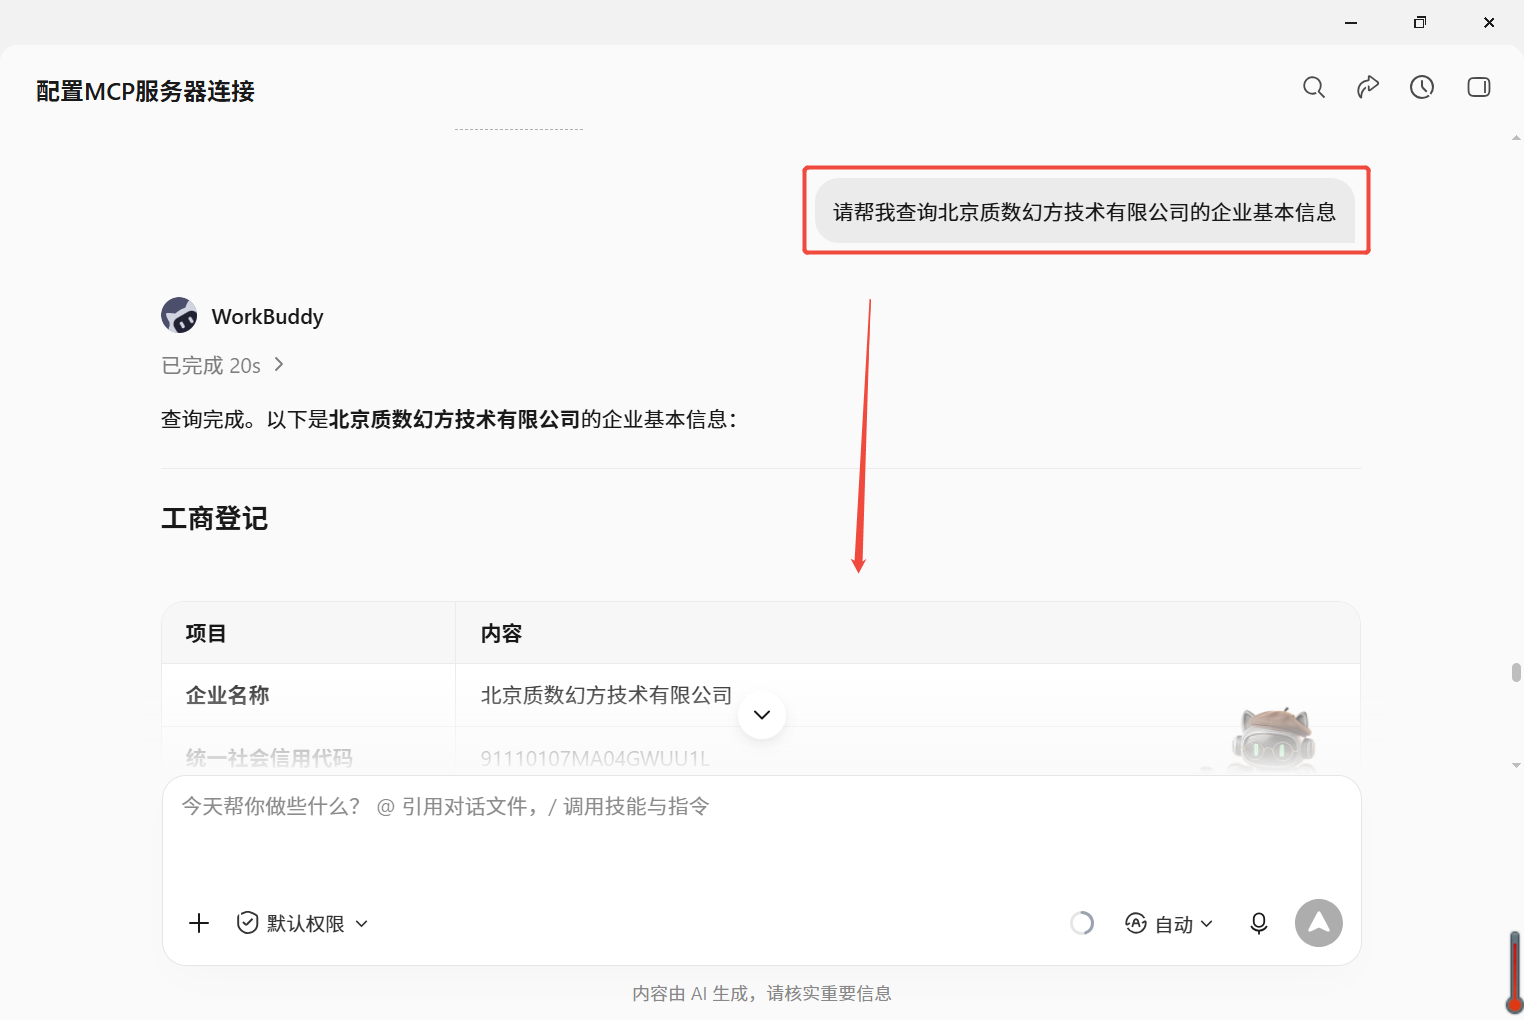
Task: Close the WorkBuddy window
Action: (x=1489, y=22)
